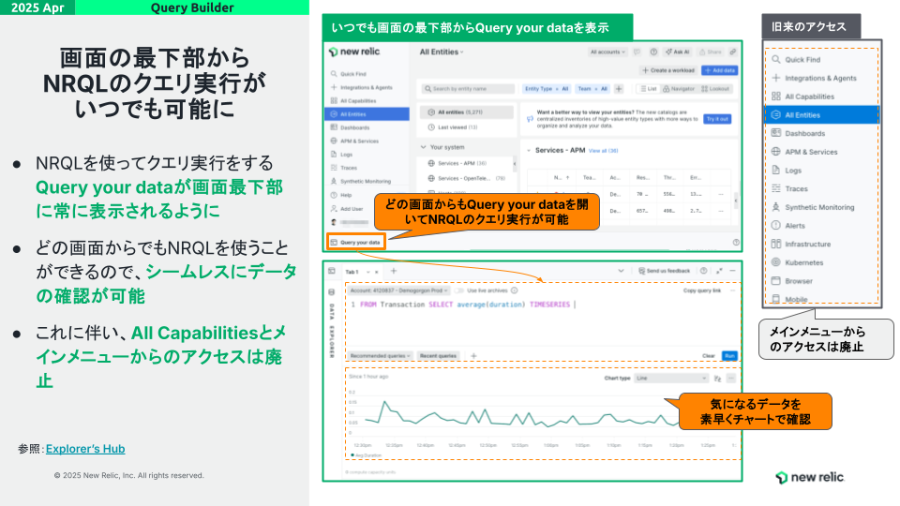Select Services - OpenTele... in the entity tree
Image resolution: width=900 pixels, height=506 pixels.
tap(466, 178)
